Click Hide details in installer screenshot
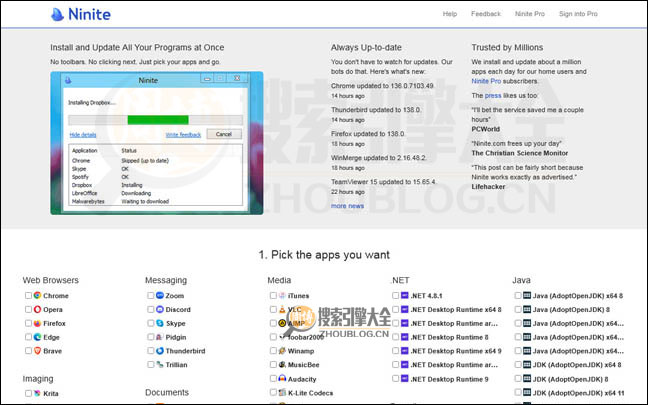The height and width of the screenshot is (405, 648). coord(83,135)
